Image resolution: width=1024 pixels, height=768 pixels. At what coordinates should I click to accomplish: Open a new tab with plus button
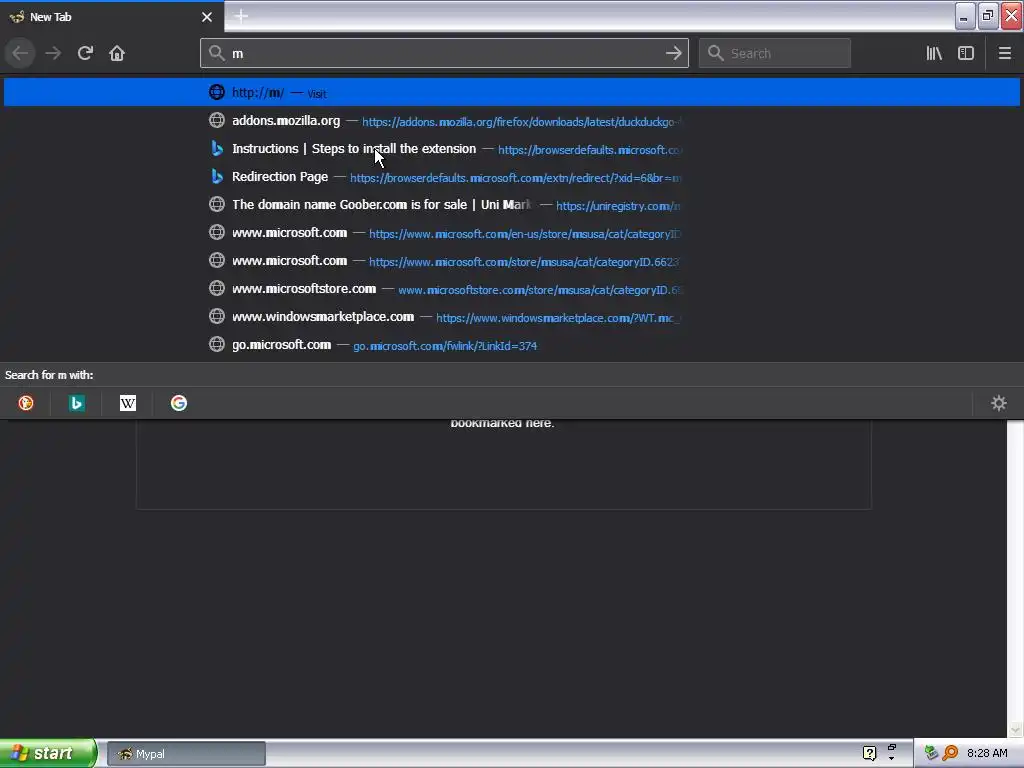241,16
